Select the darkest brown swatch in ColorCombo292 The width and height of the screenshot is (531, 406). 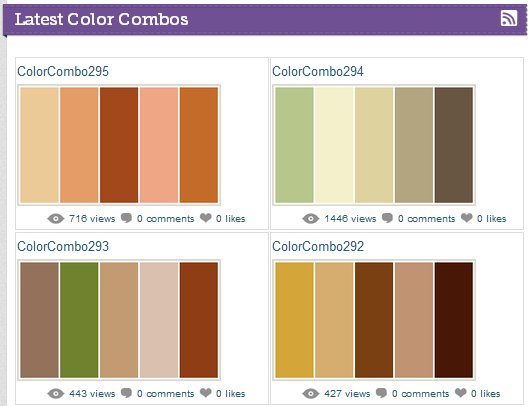point(454,320)
